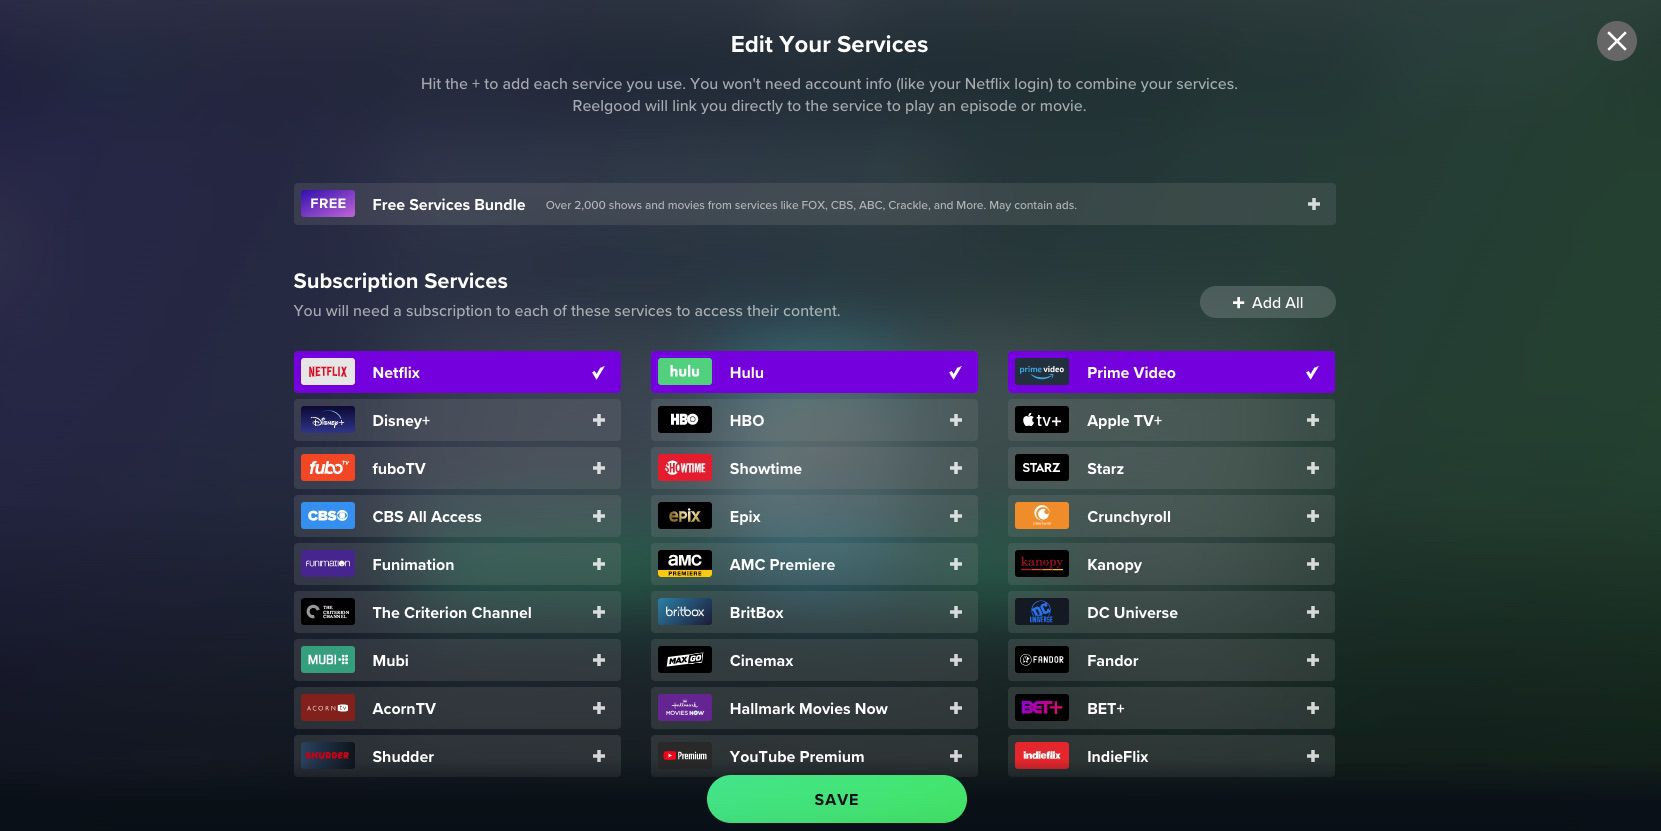Select the Fandor service name
This screenshot has height=831, width=1661.
(1113, 660)
